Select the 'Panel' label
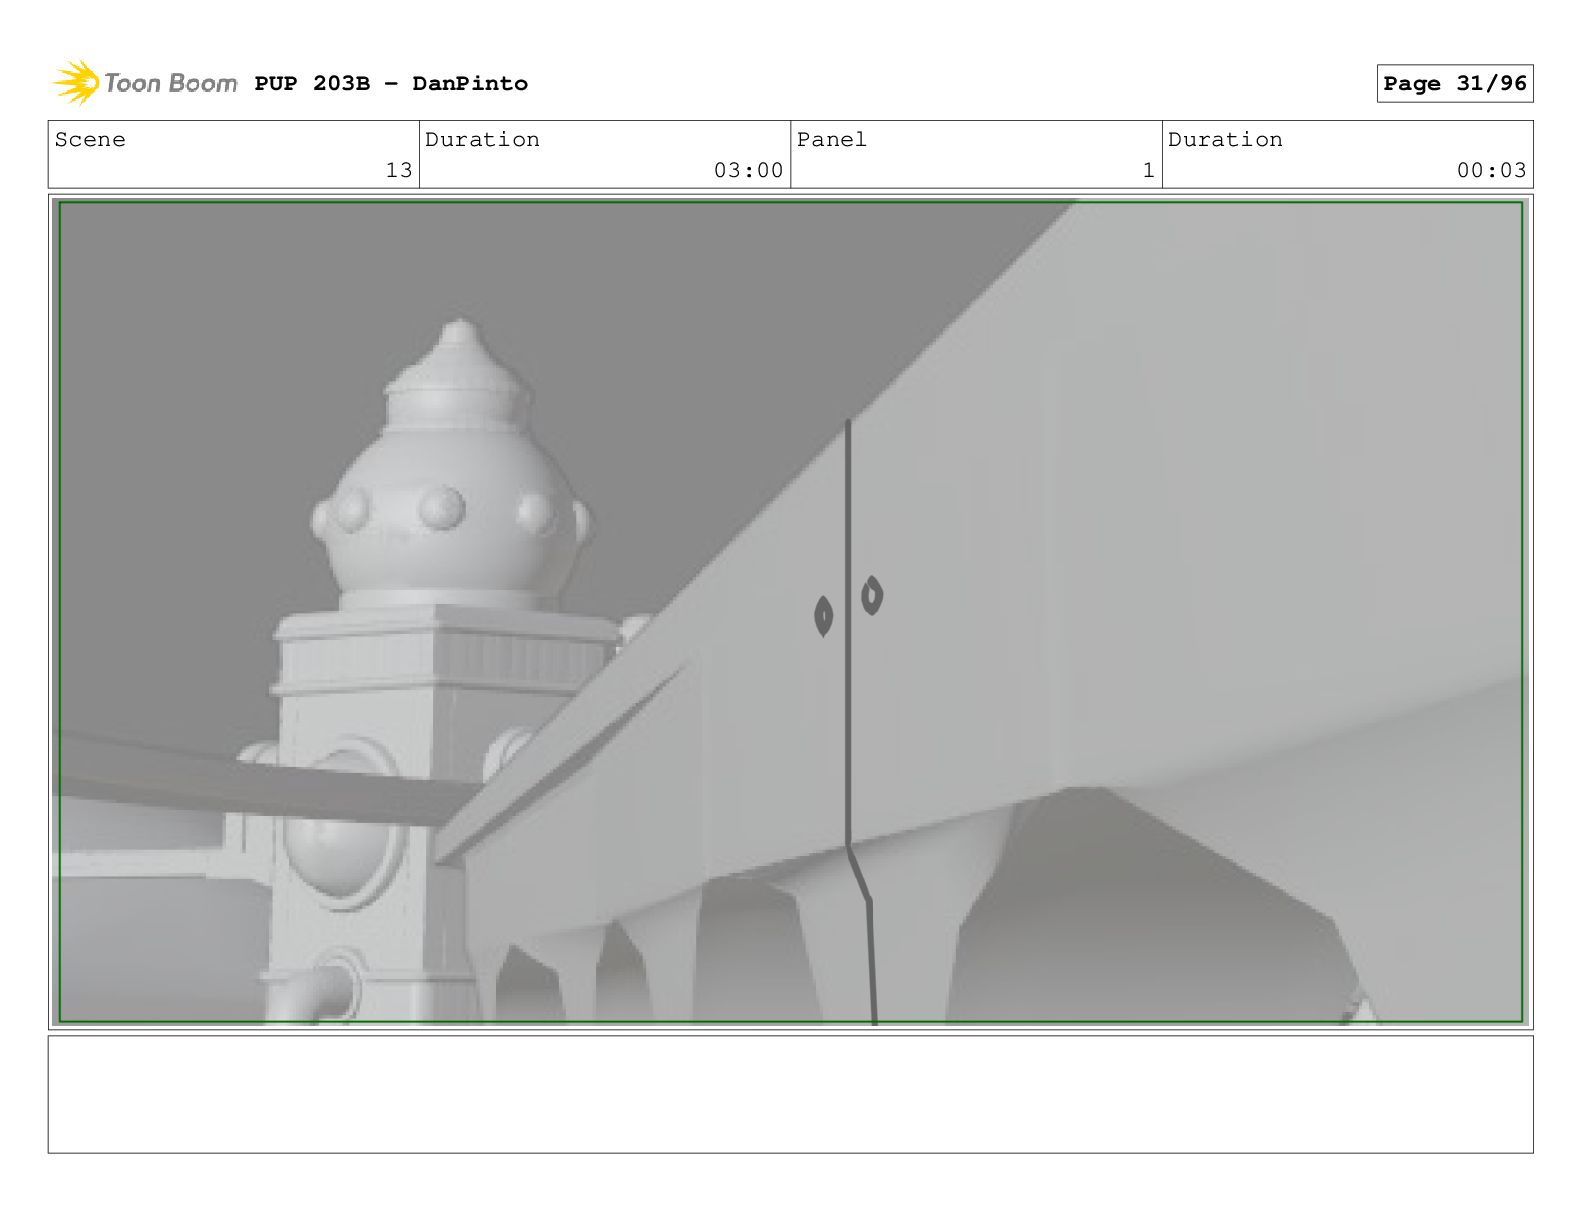Screen dimensions: 1582x1225 tap(832, 140)
